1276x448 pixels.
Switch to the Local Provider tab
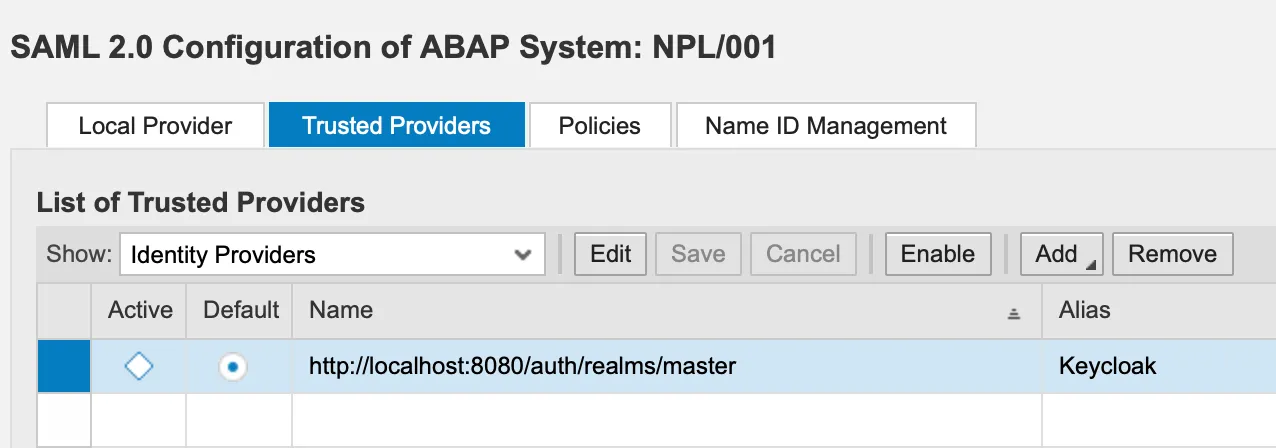(155, 126)
